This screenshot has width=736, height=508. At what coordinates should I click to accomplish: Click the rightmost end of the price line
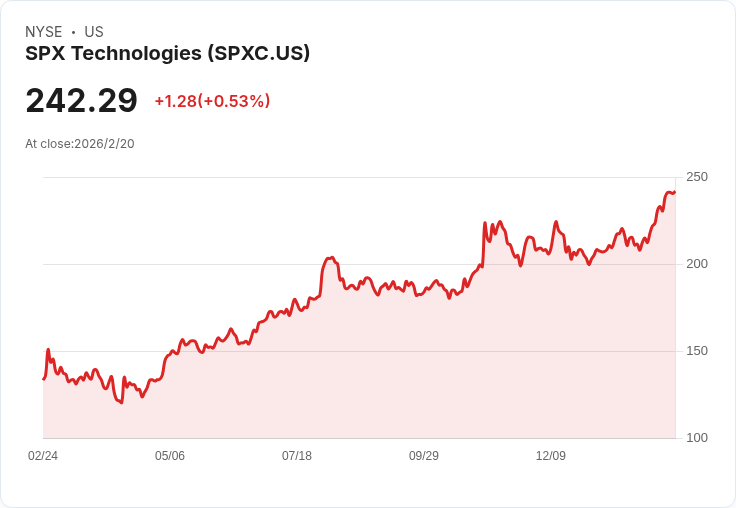click(x=675, y=192)
